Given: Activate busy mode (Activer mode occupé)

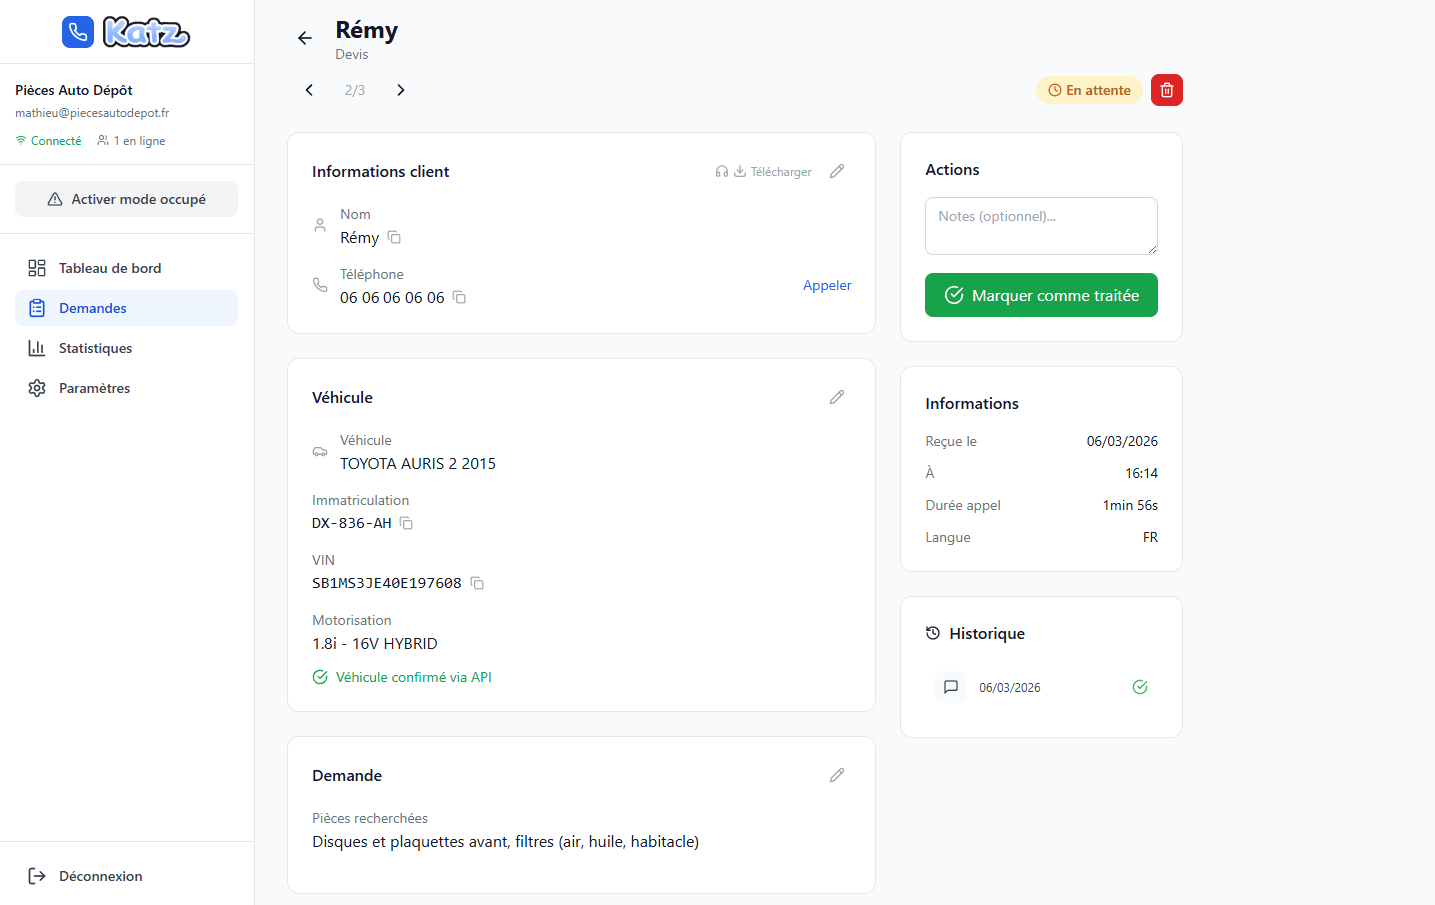Looking at the screenshot, I should 126,199.
